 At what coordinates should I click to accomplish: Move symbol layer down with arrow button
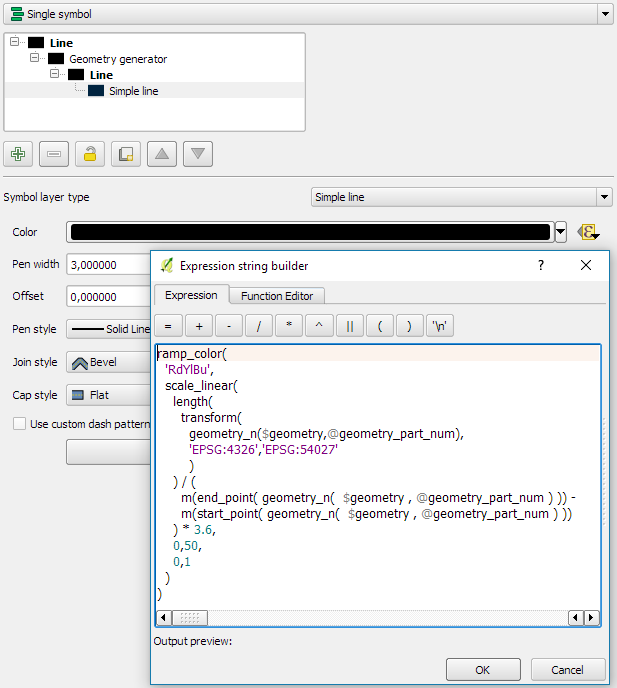coord(198,154)
